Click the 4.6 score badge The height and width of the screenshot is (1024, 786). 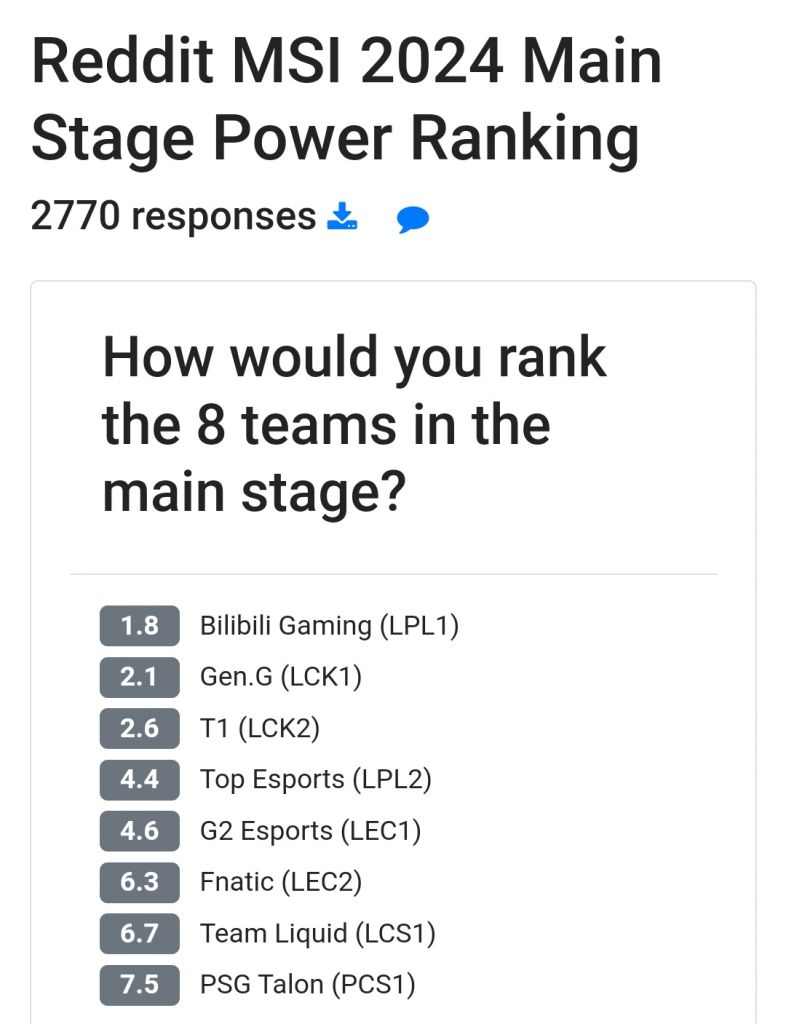139,831
